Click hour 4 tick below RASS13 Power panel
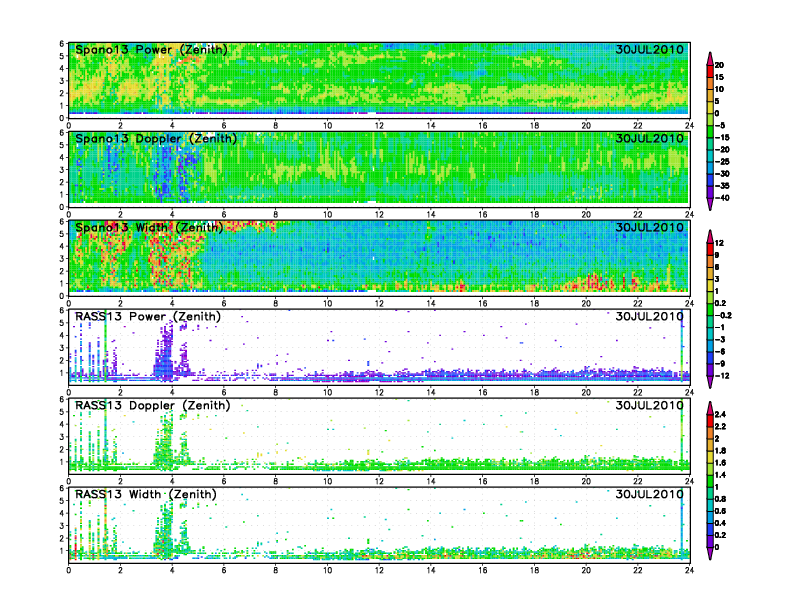 tap(172, 392)
